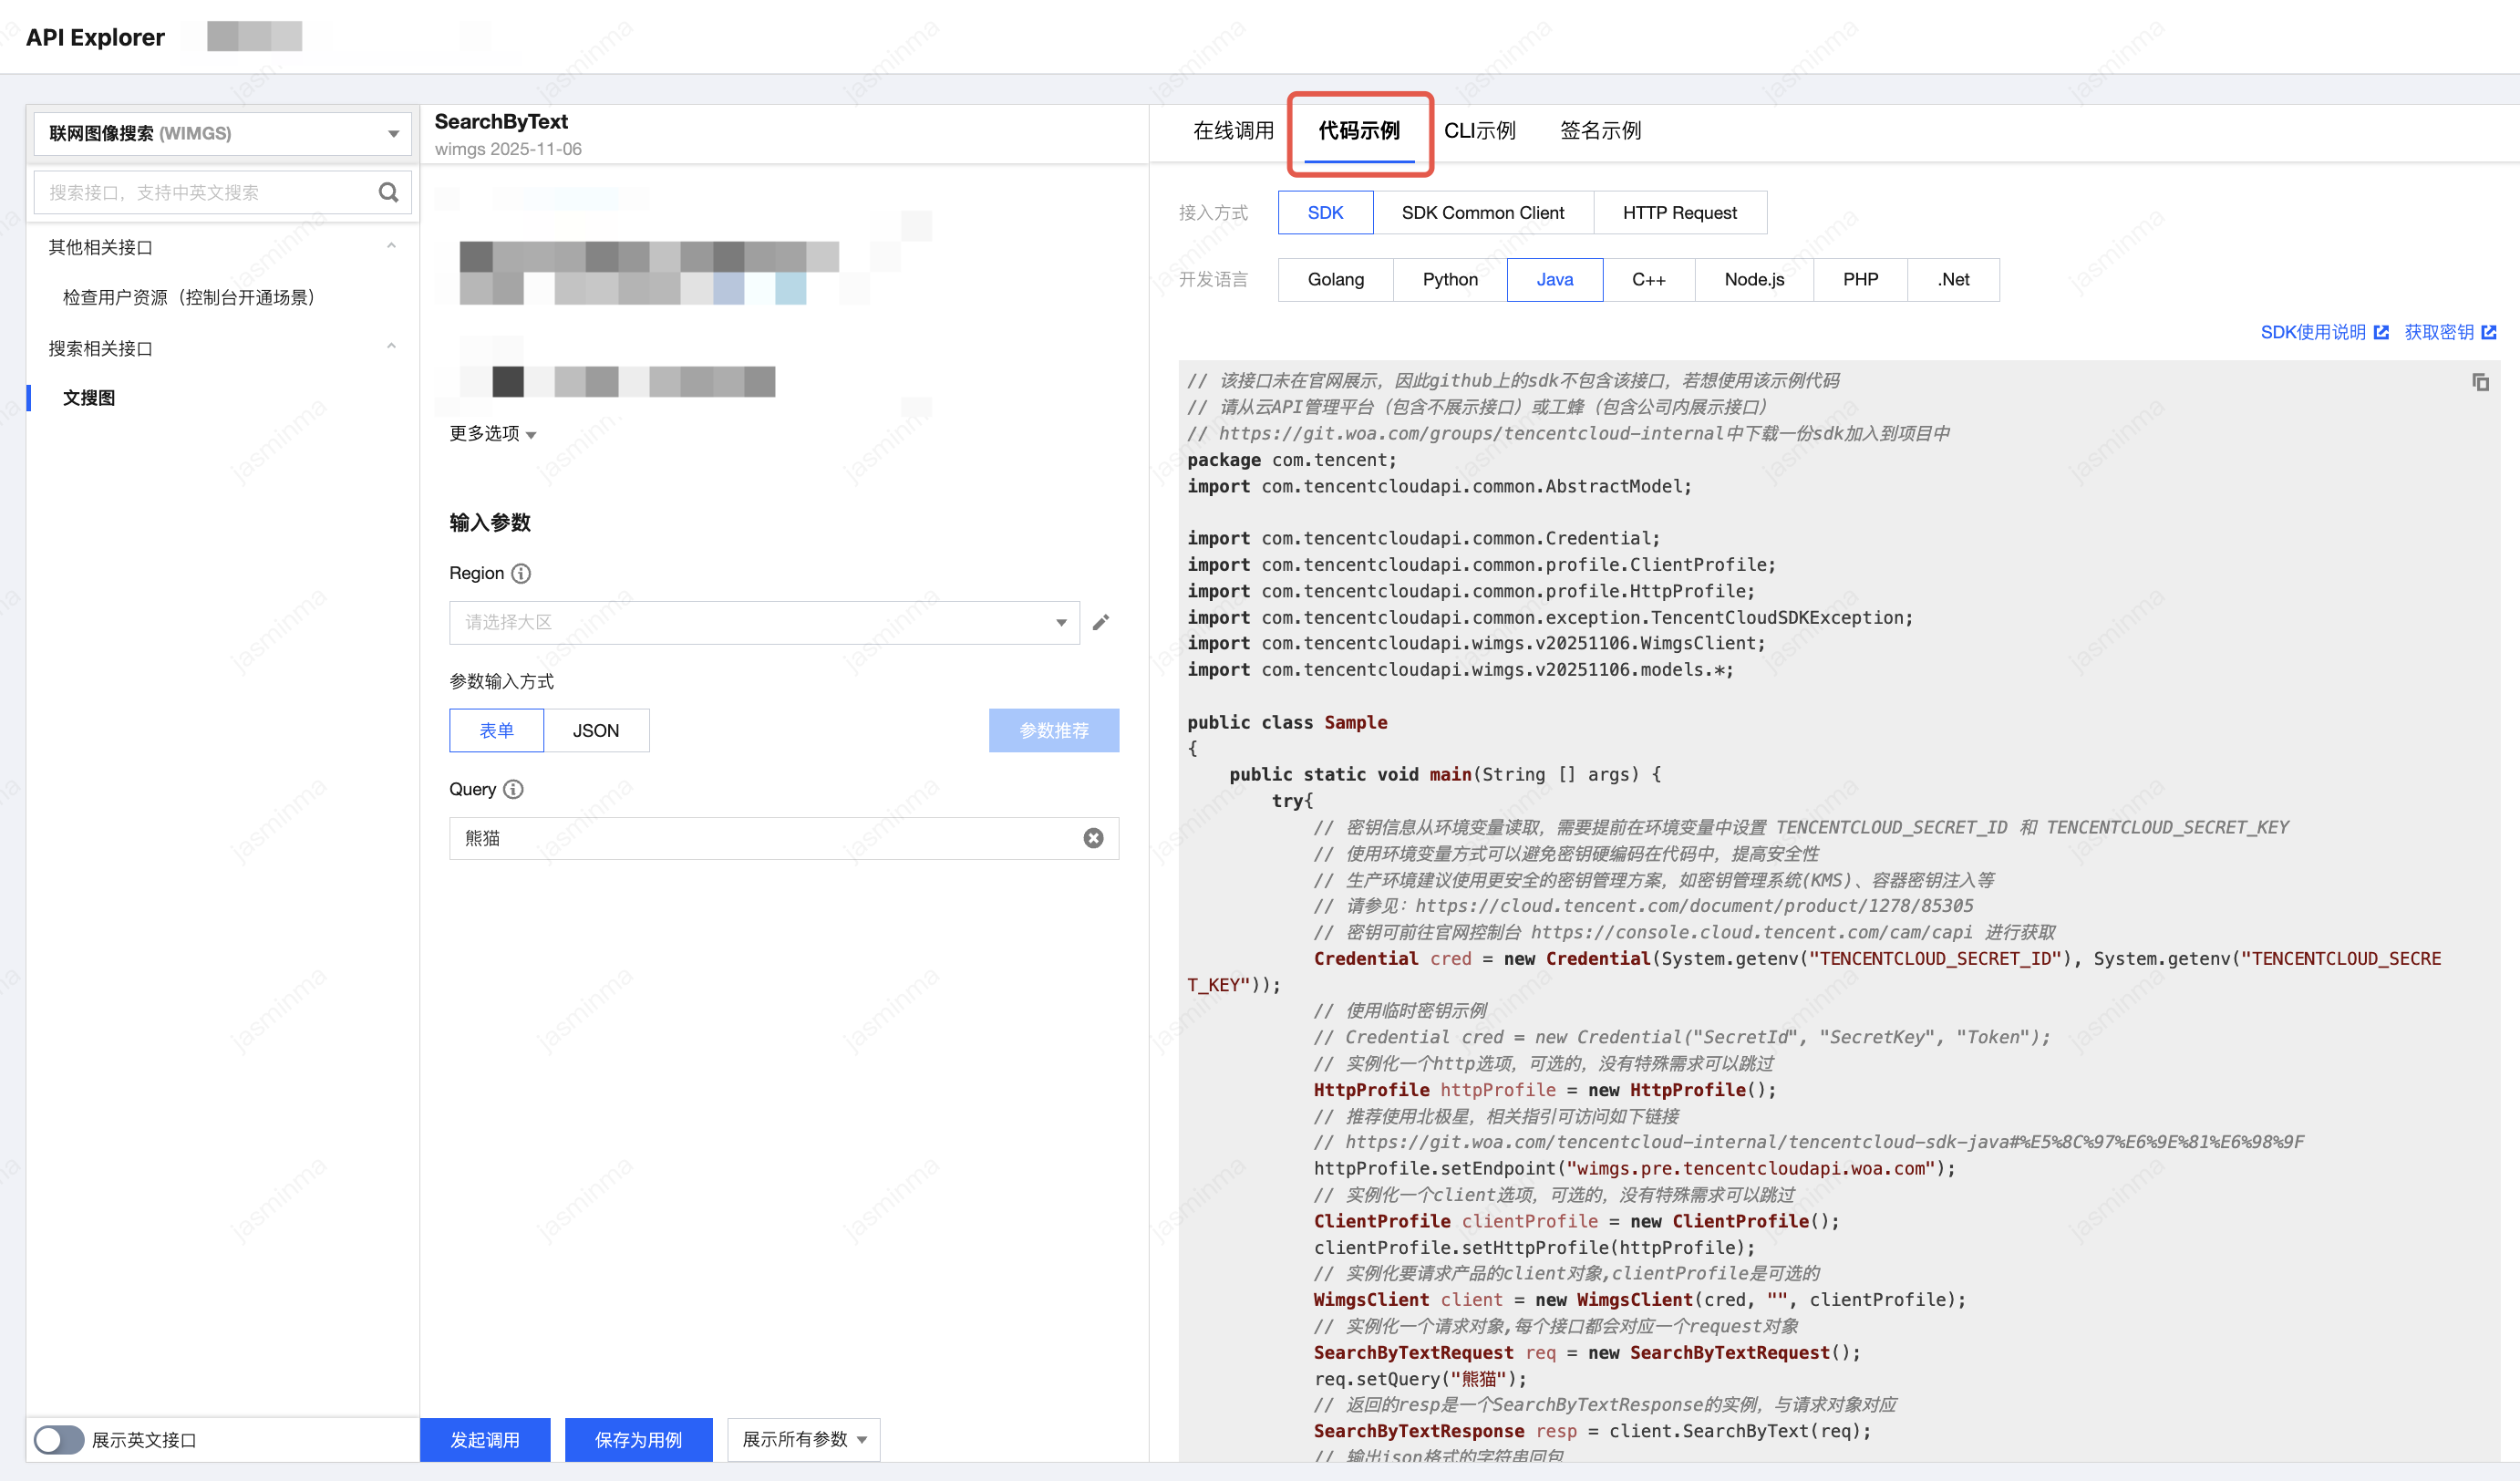Toggle the 展示英文接口 switch
Screen dimensions: 2520x1481
pos(59,1439)
